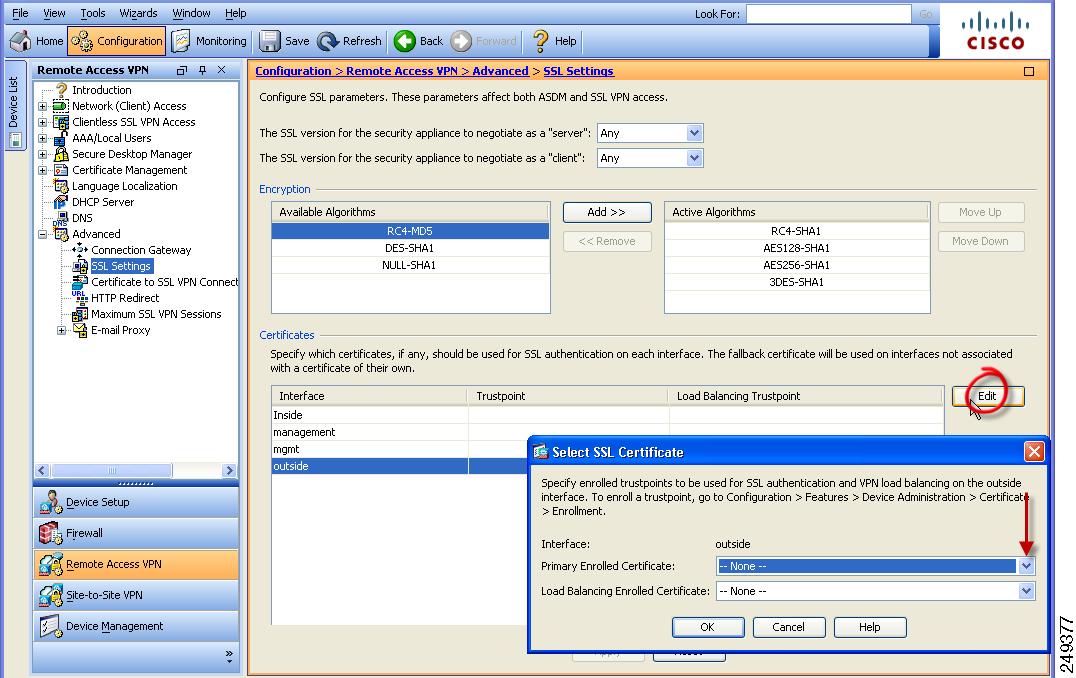This screenshot has height=678, width=1076.
Task: Open the Help menu in the menu bar
Action: coord(235,13)
